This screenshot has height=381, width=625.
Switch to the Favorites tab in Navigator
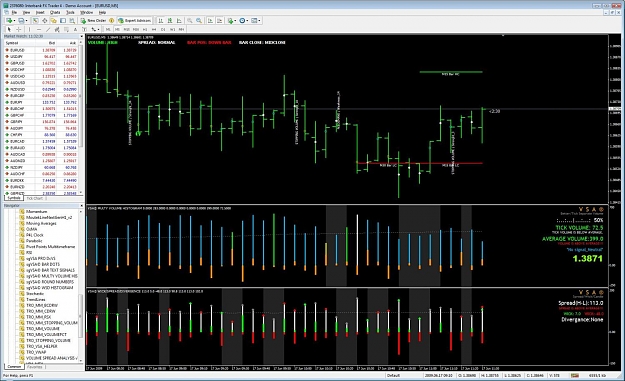[35, 367]
